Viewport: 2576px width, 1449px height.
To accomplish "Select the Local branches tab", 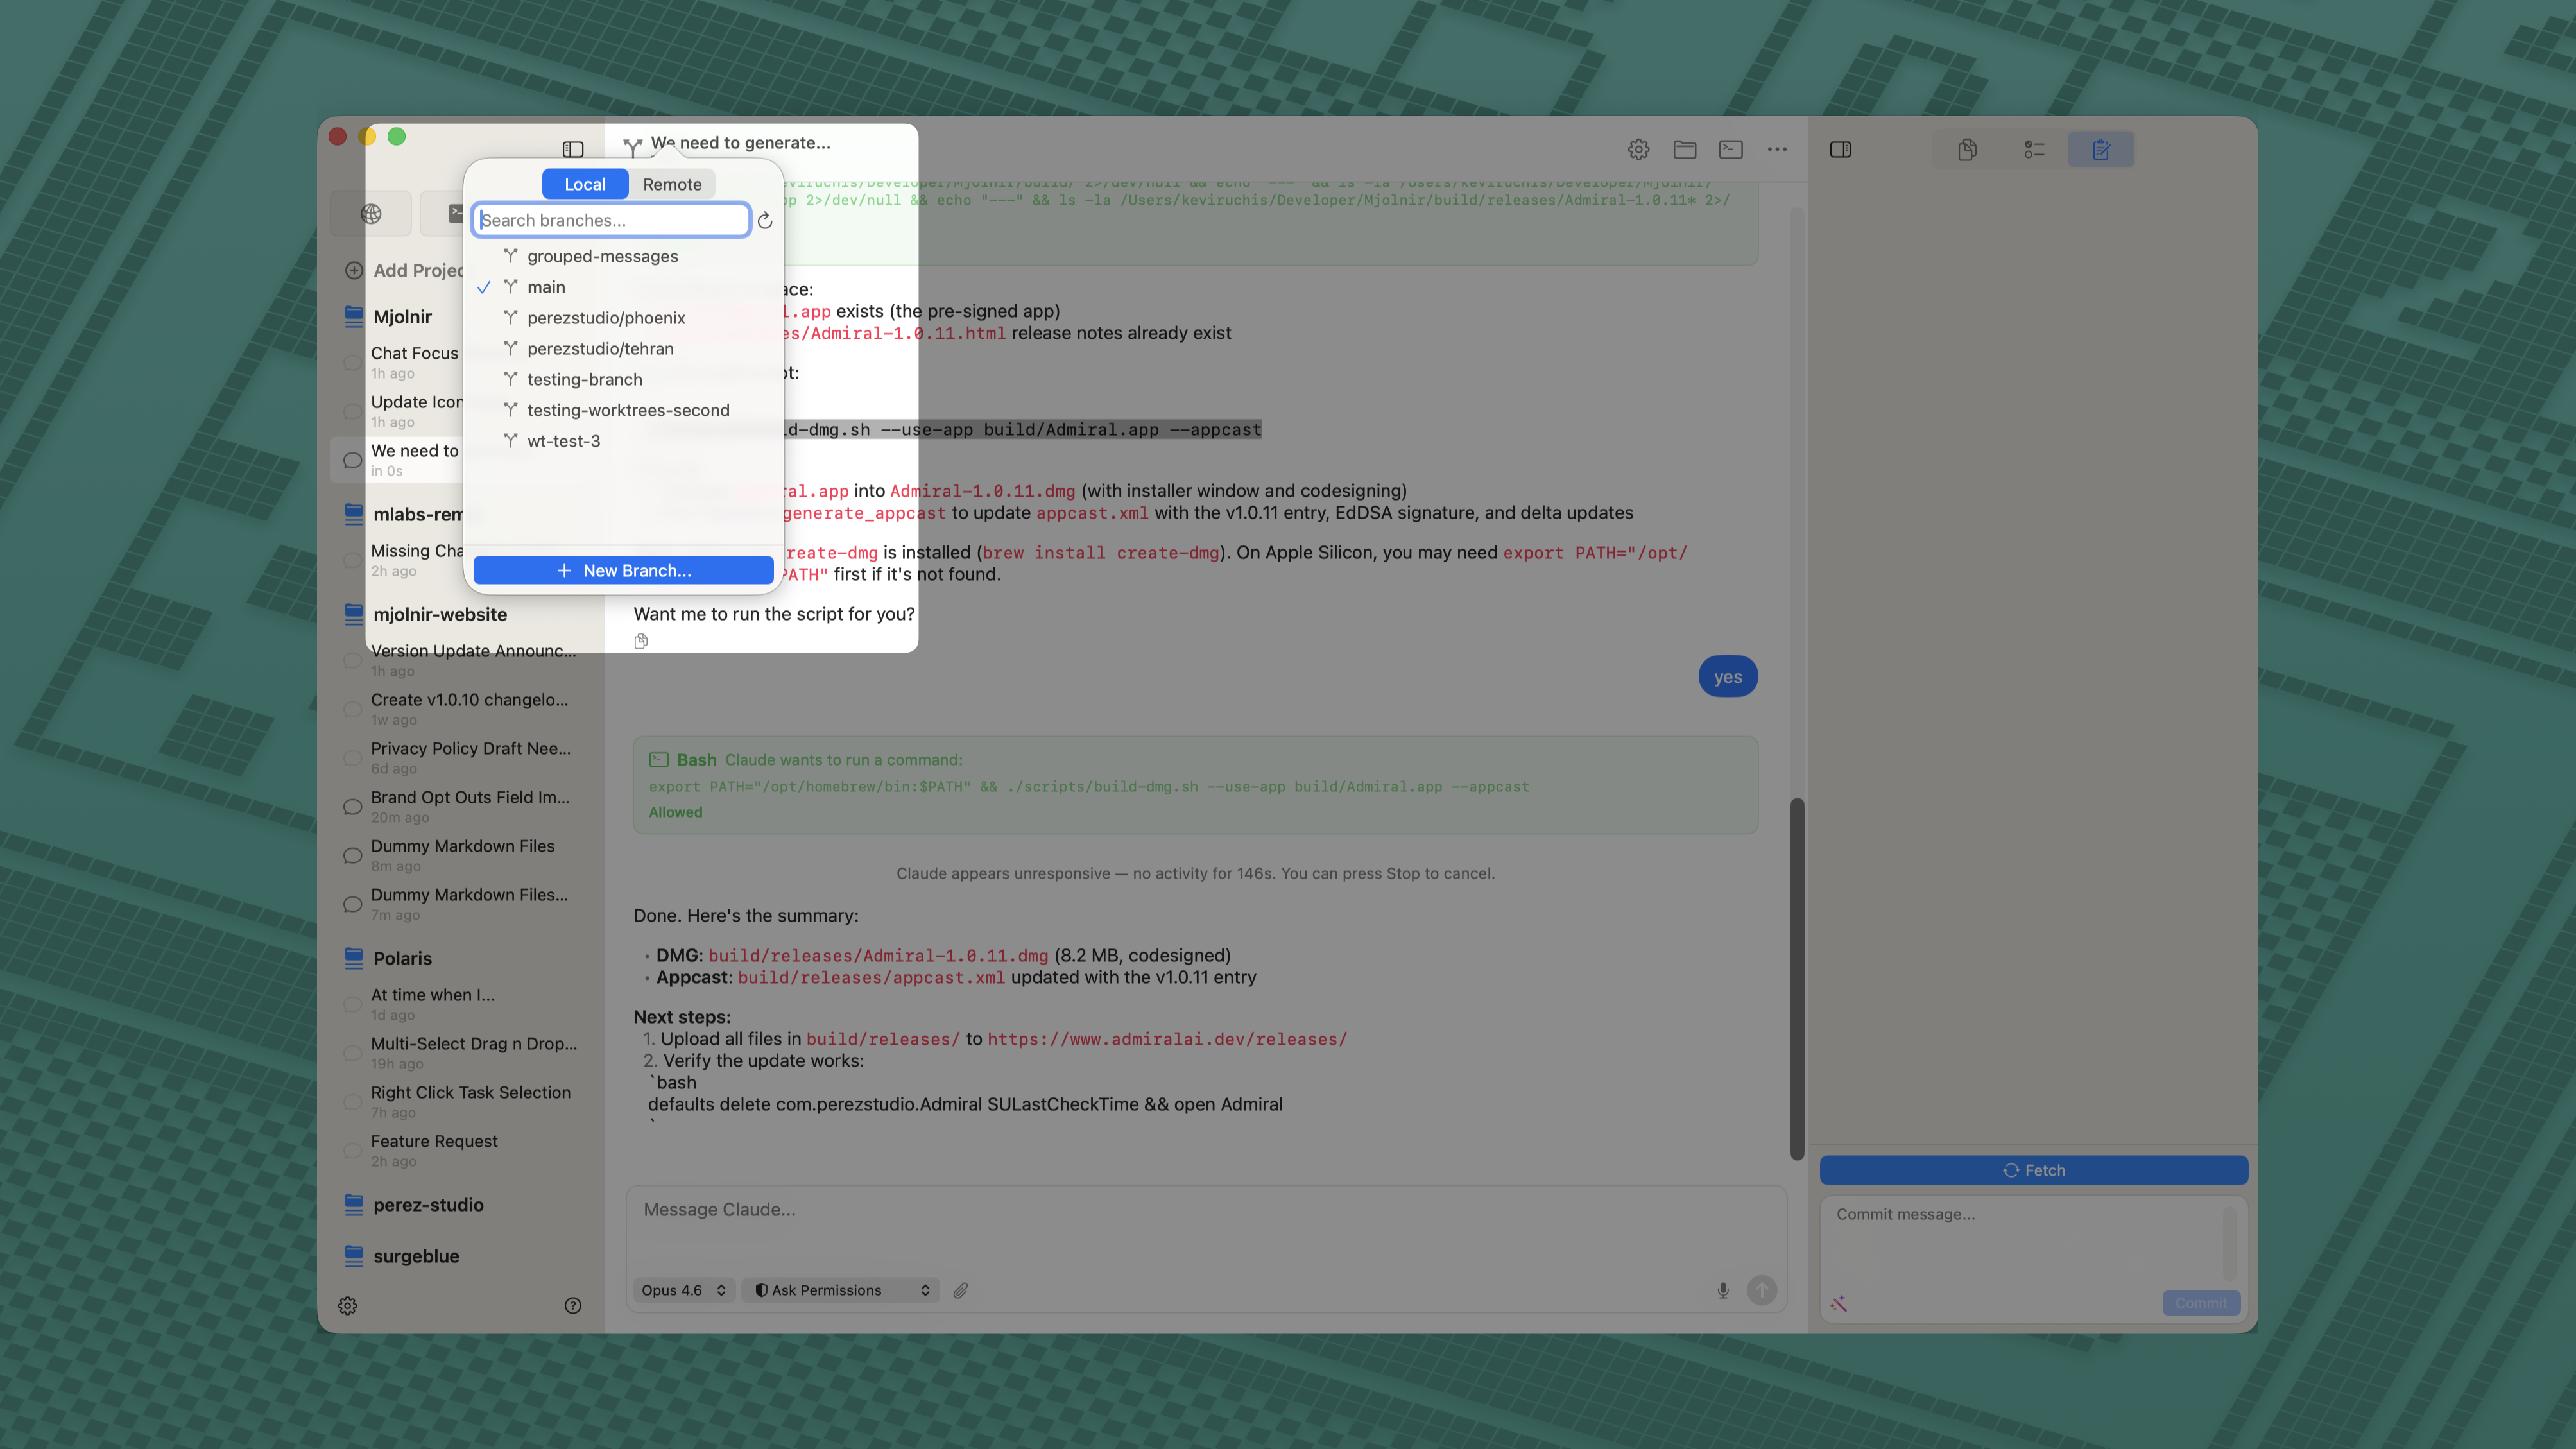I will [x=585, y=183].
